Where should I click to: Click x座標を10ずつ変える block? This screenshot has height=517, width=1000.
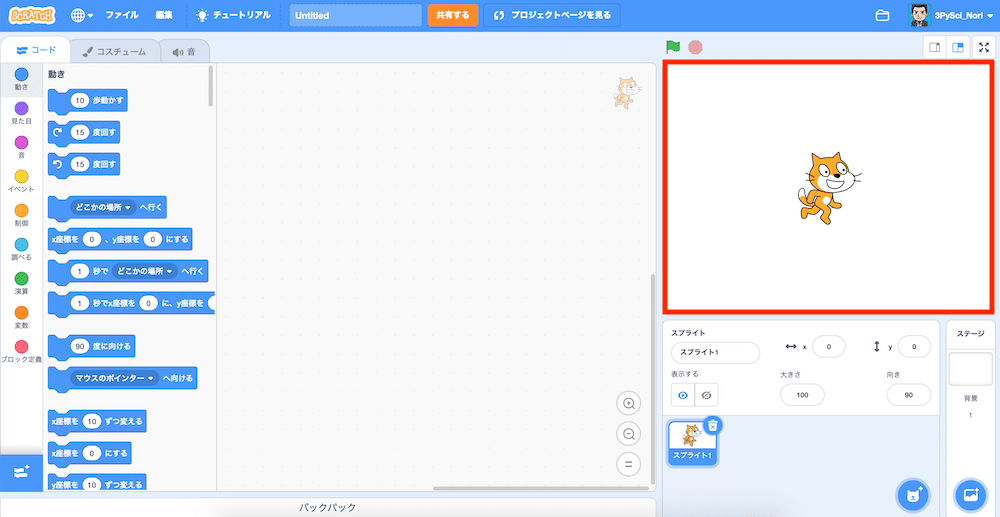[98, 421]
